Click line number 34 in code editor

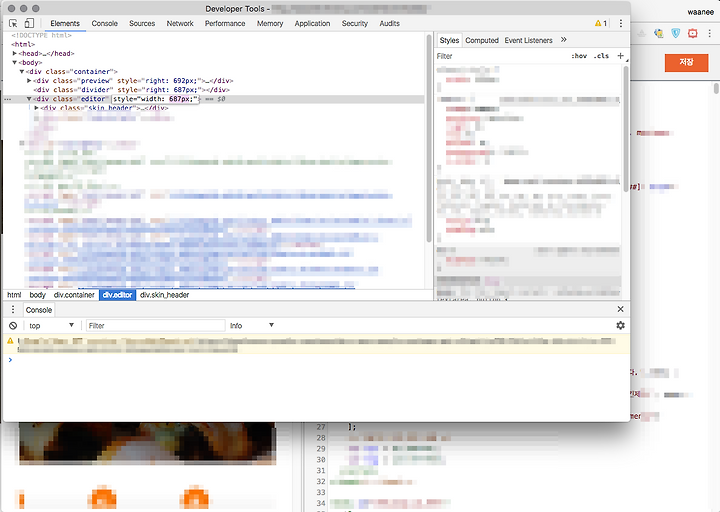(x=321, y=504)
